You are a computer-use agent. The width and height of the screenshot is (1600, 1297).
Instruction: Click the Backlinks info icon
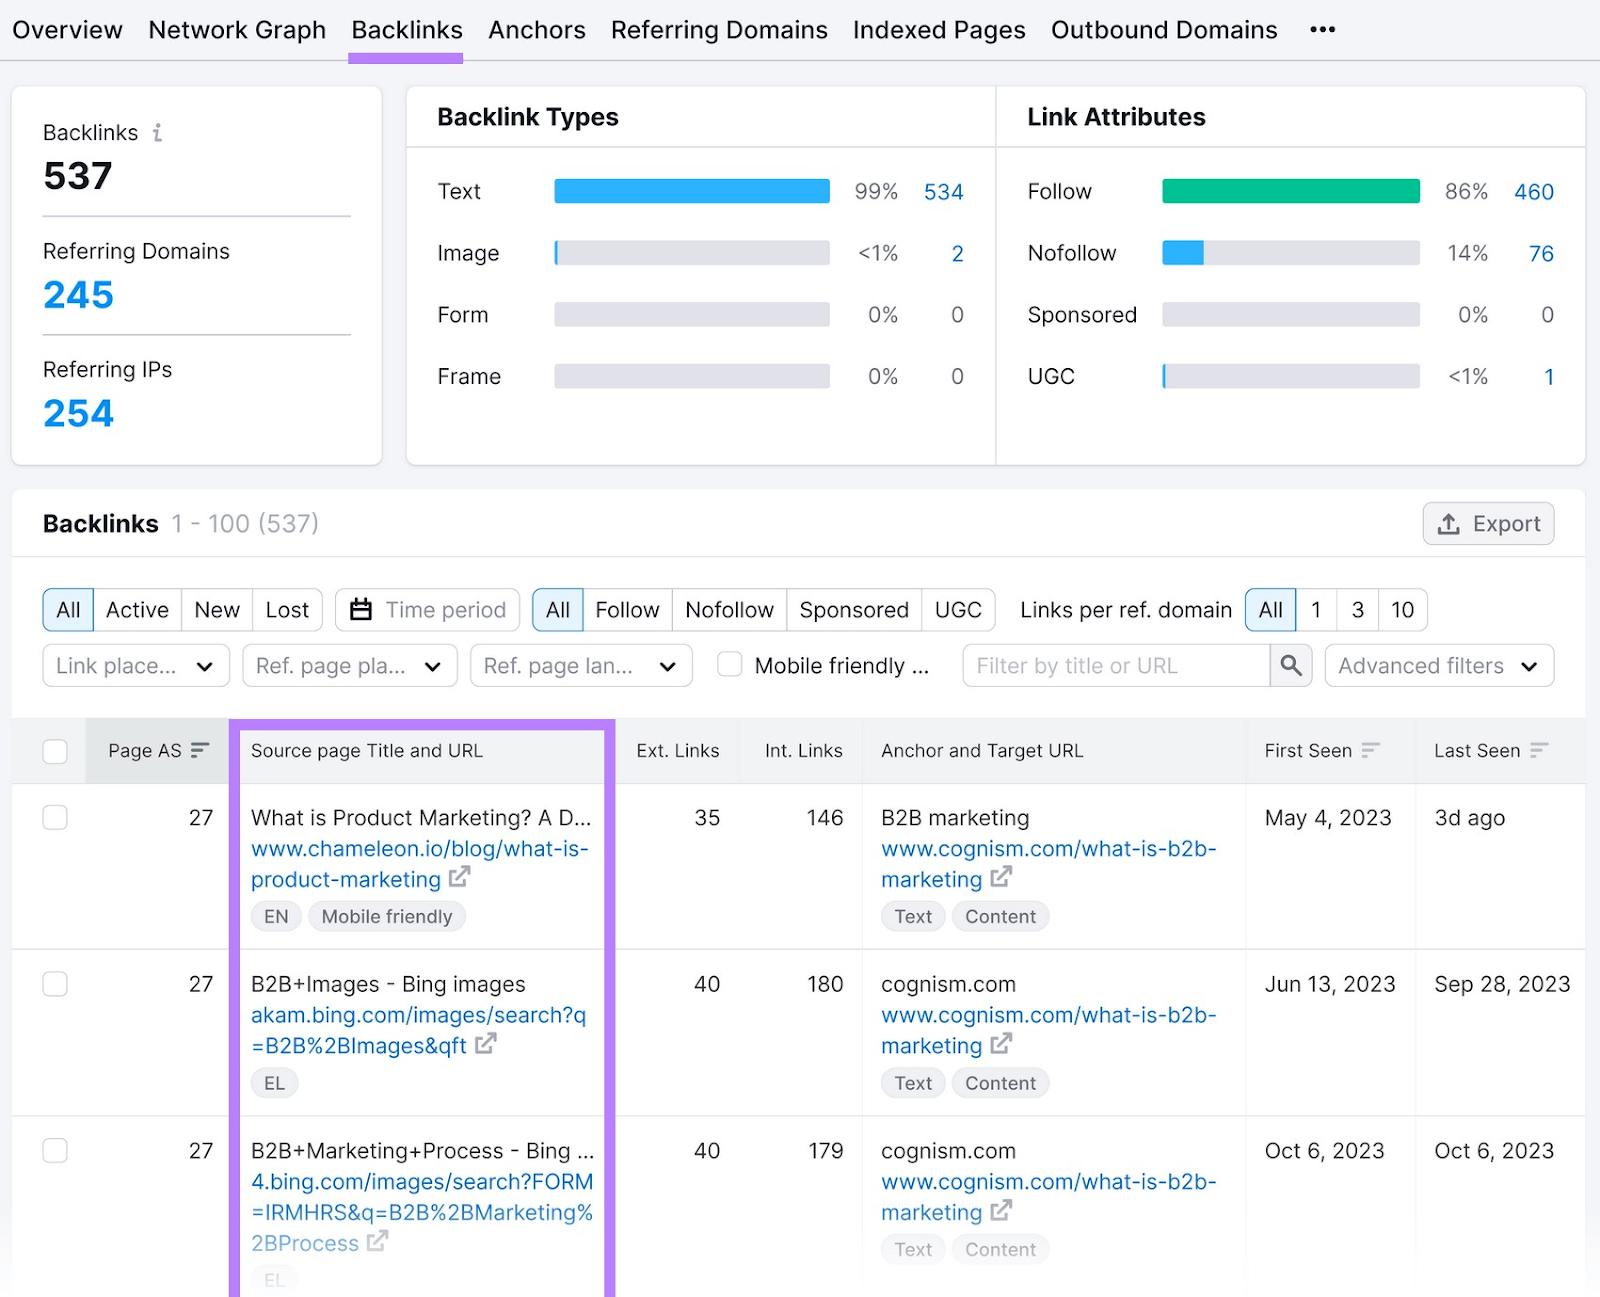pos(157,133)
